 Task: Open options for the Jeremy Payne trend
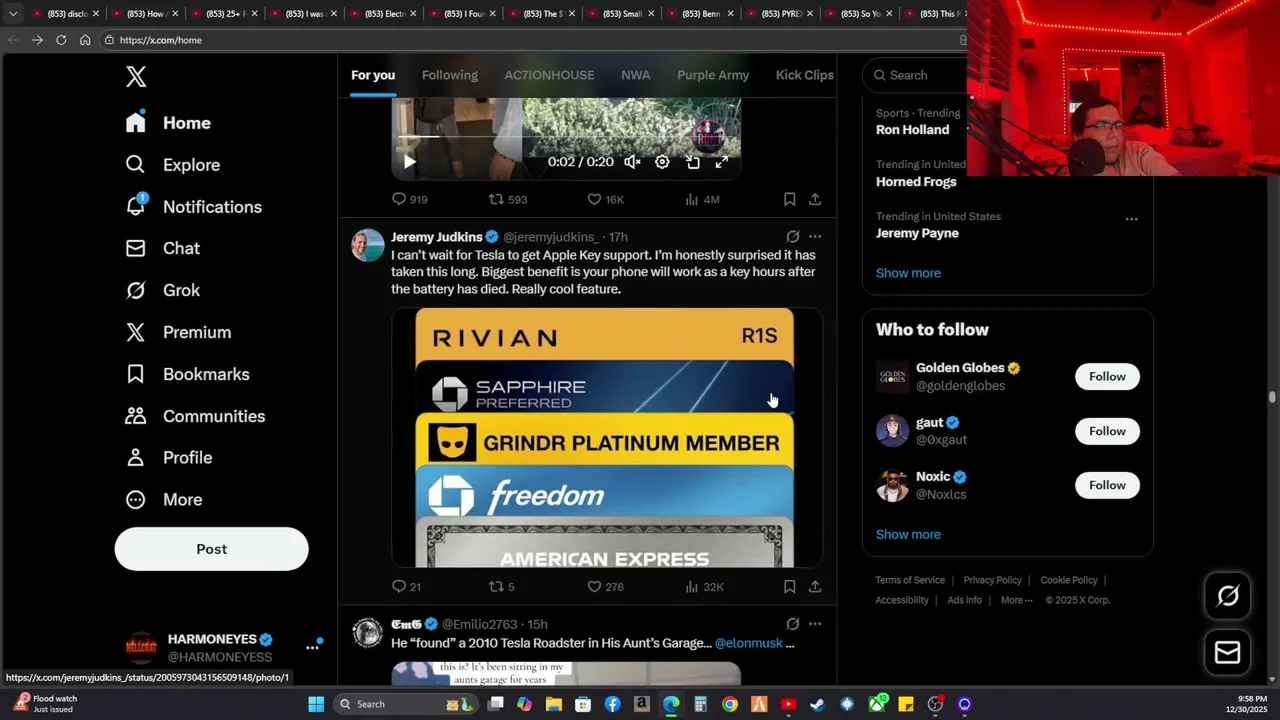1131,219
